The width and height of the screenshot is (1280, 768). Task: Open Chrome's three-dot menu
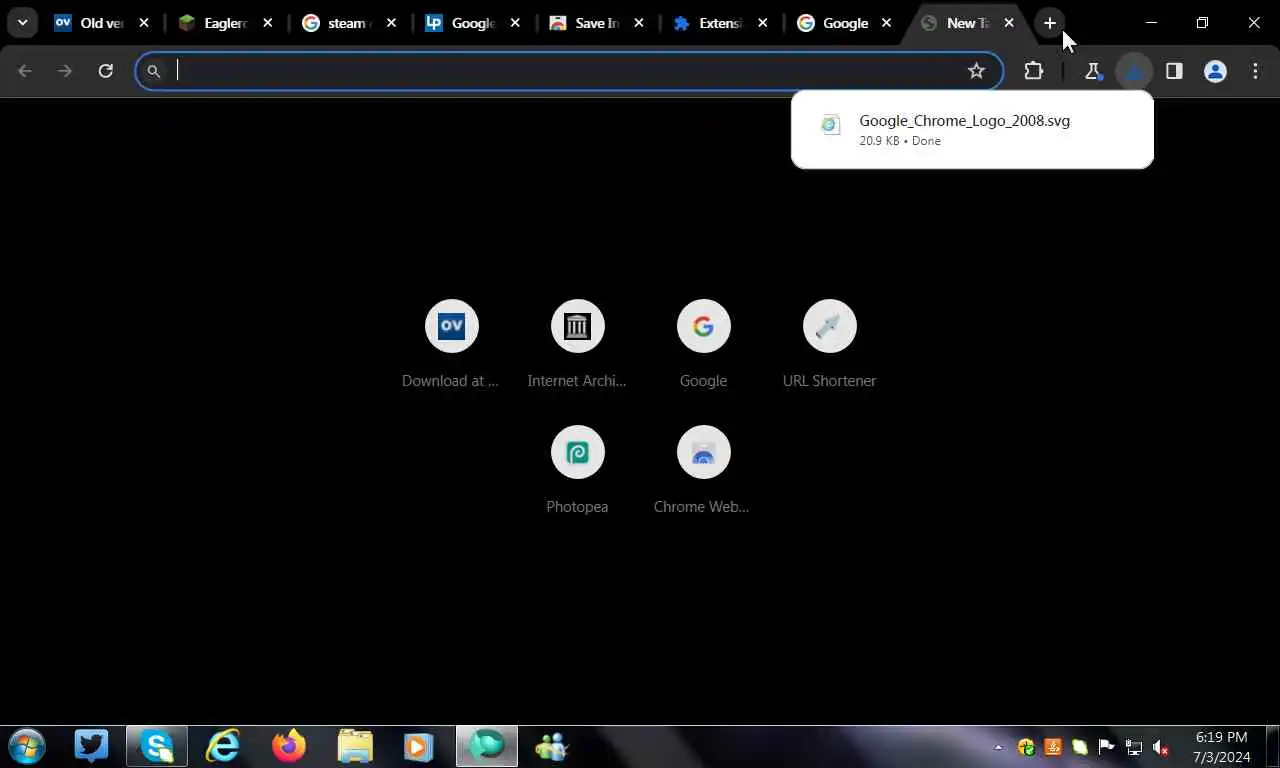tap(1256, 71)
